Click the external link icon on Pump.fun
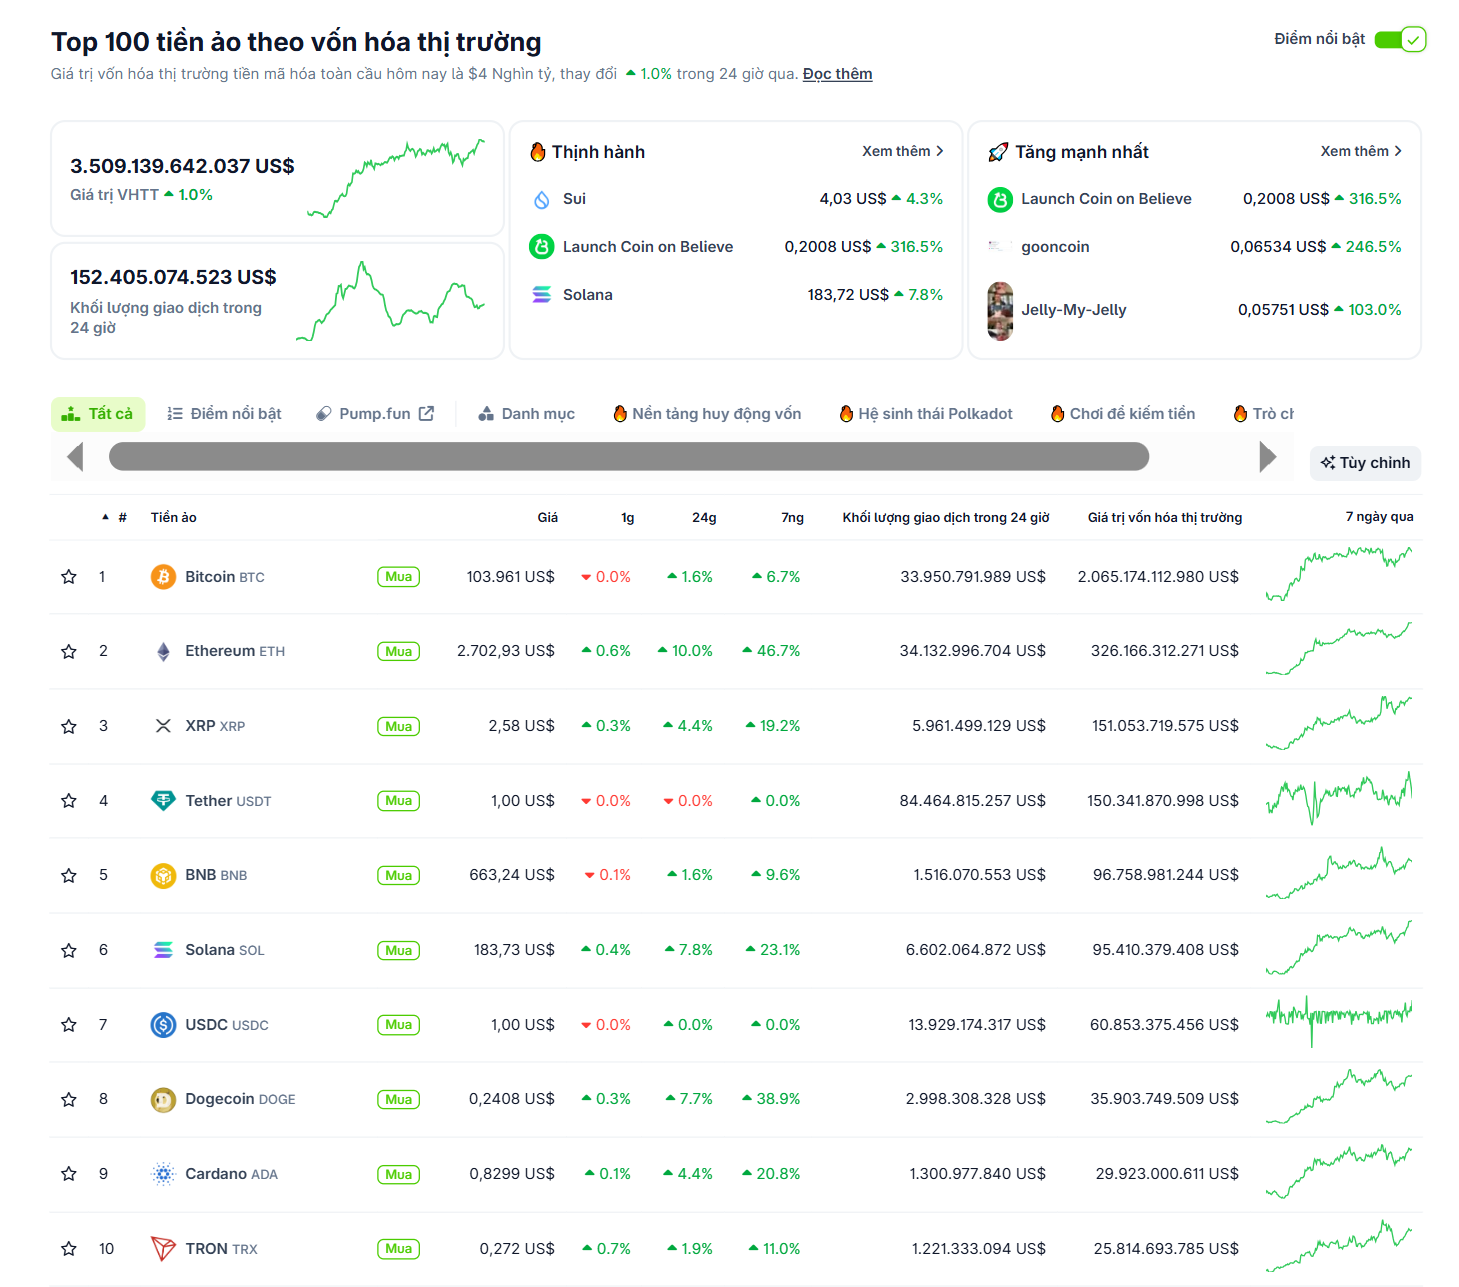This screenshot has height=1287, width=1459. [426, 413]
